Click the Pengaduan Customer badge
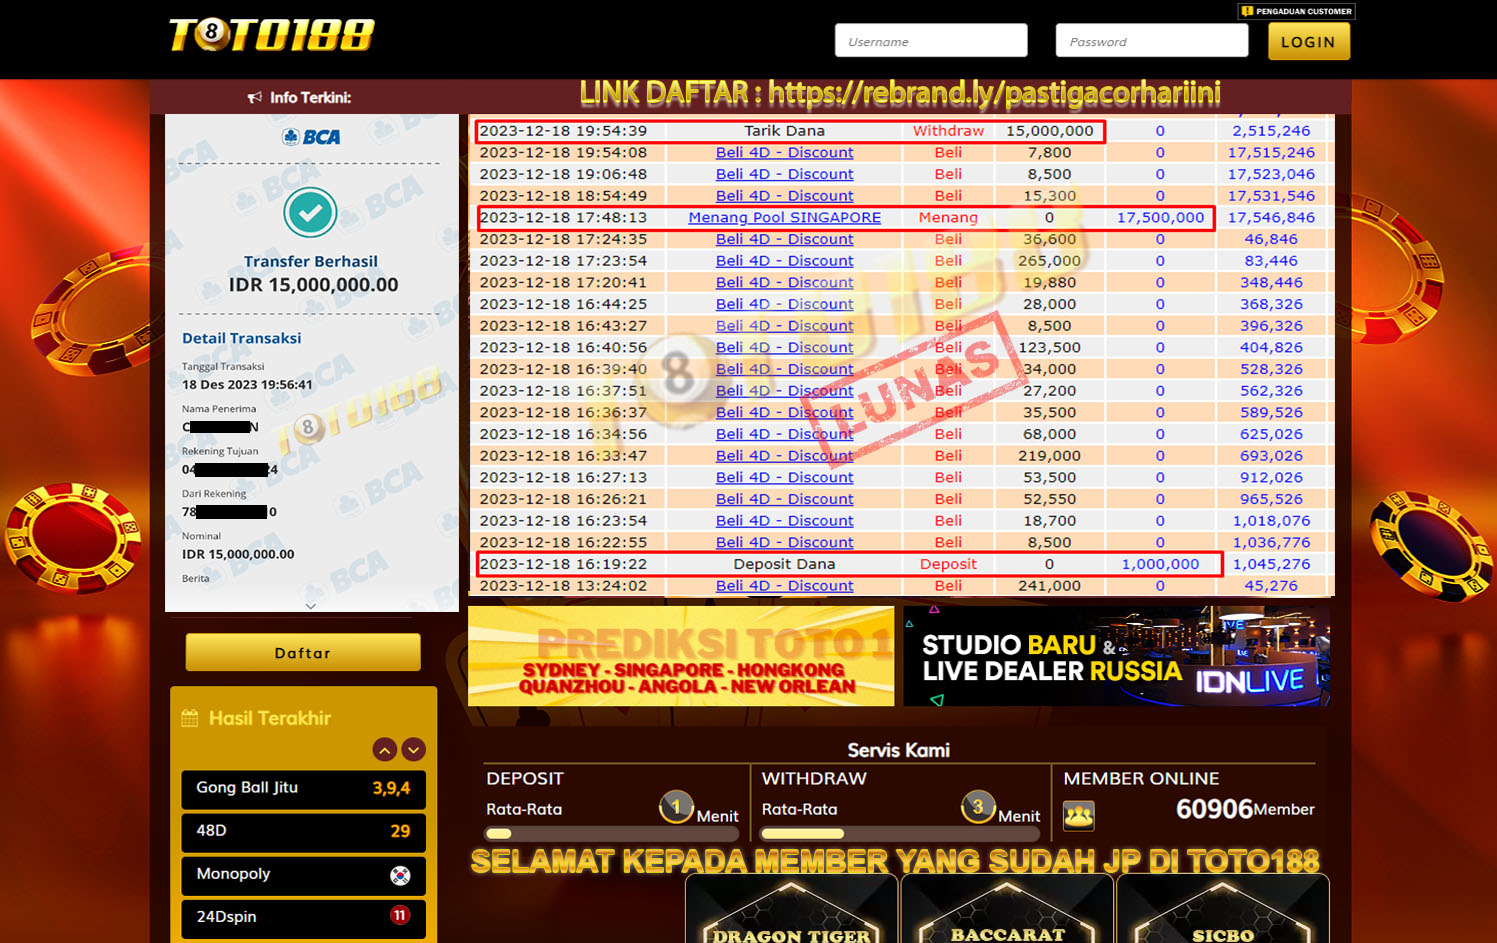The width and height of the screenshot is (1497, 943). click(1297, 11)
